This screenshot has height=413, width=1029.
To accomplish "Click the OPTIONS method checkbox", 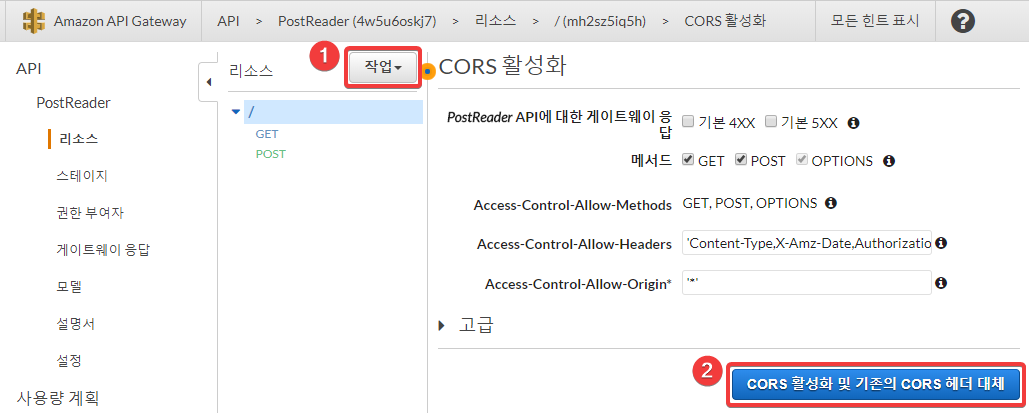I will pos(801,160).
